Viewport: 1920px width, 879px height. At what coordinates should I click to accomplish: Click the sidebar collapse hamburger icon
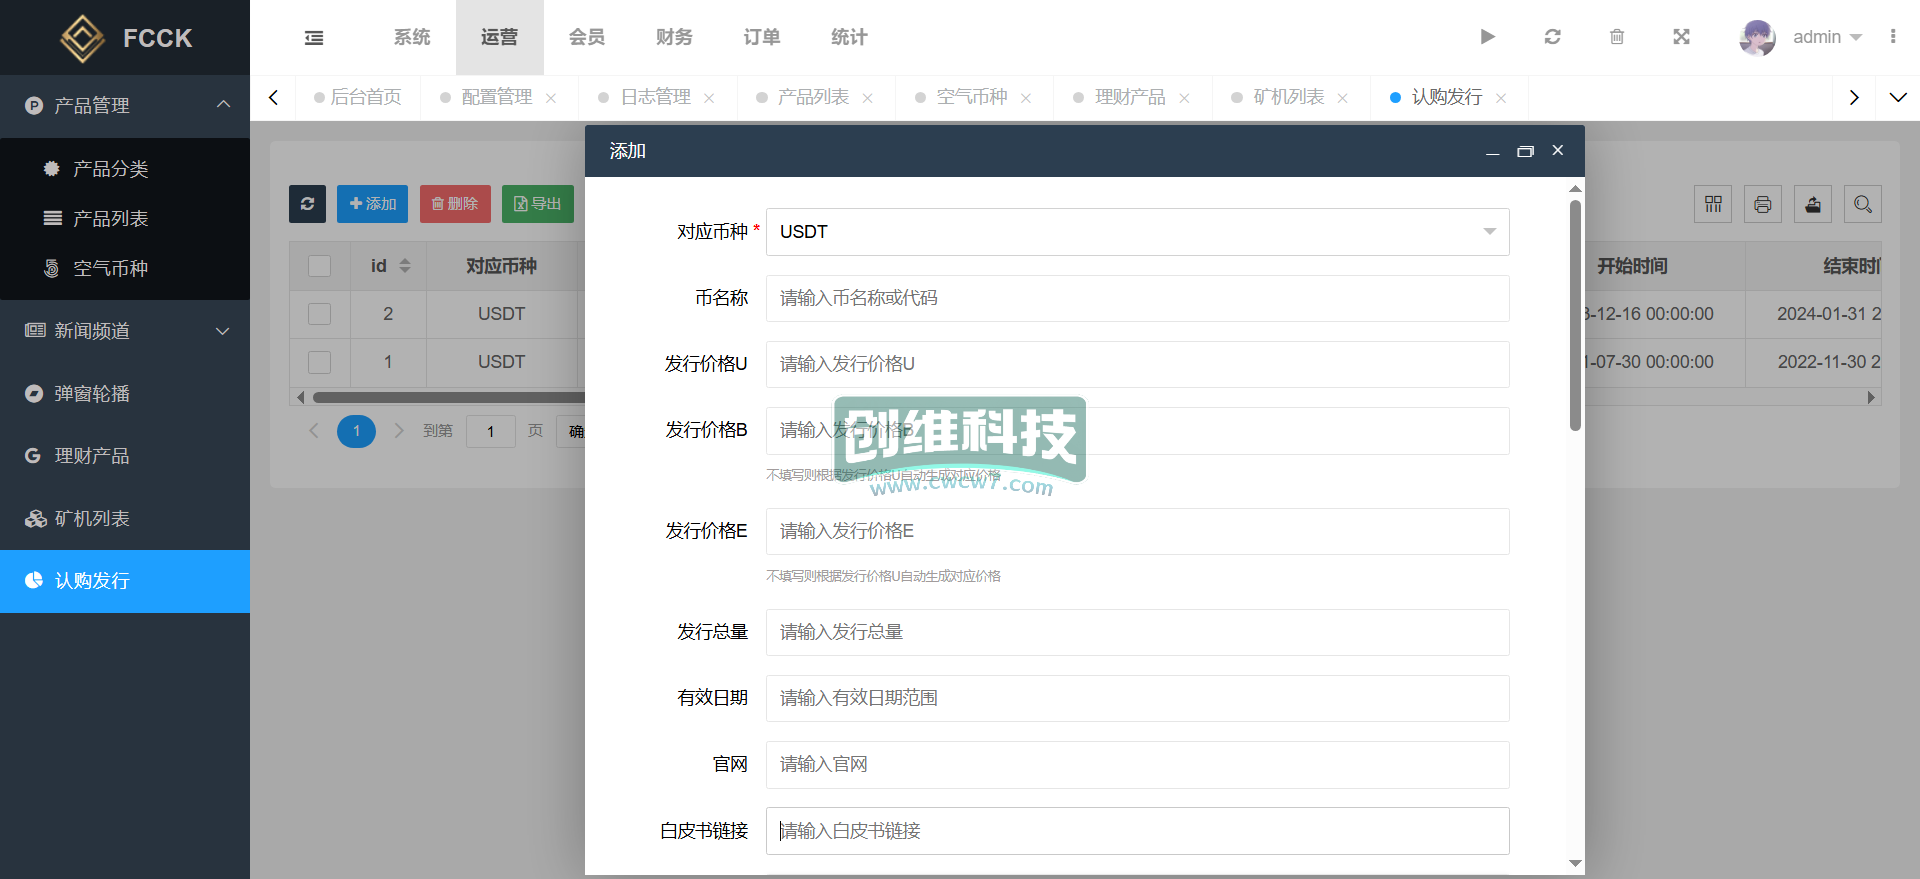point(314,38)
